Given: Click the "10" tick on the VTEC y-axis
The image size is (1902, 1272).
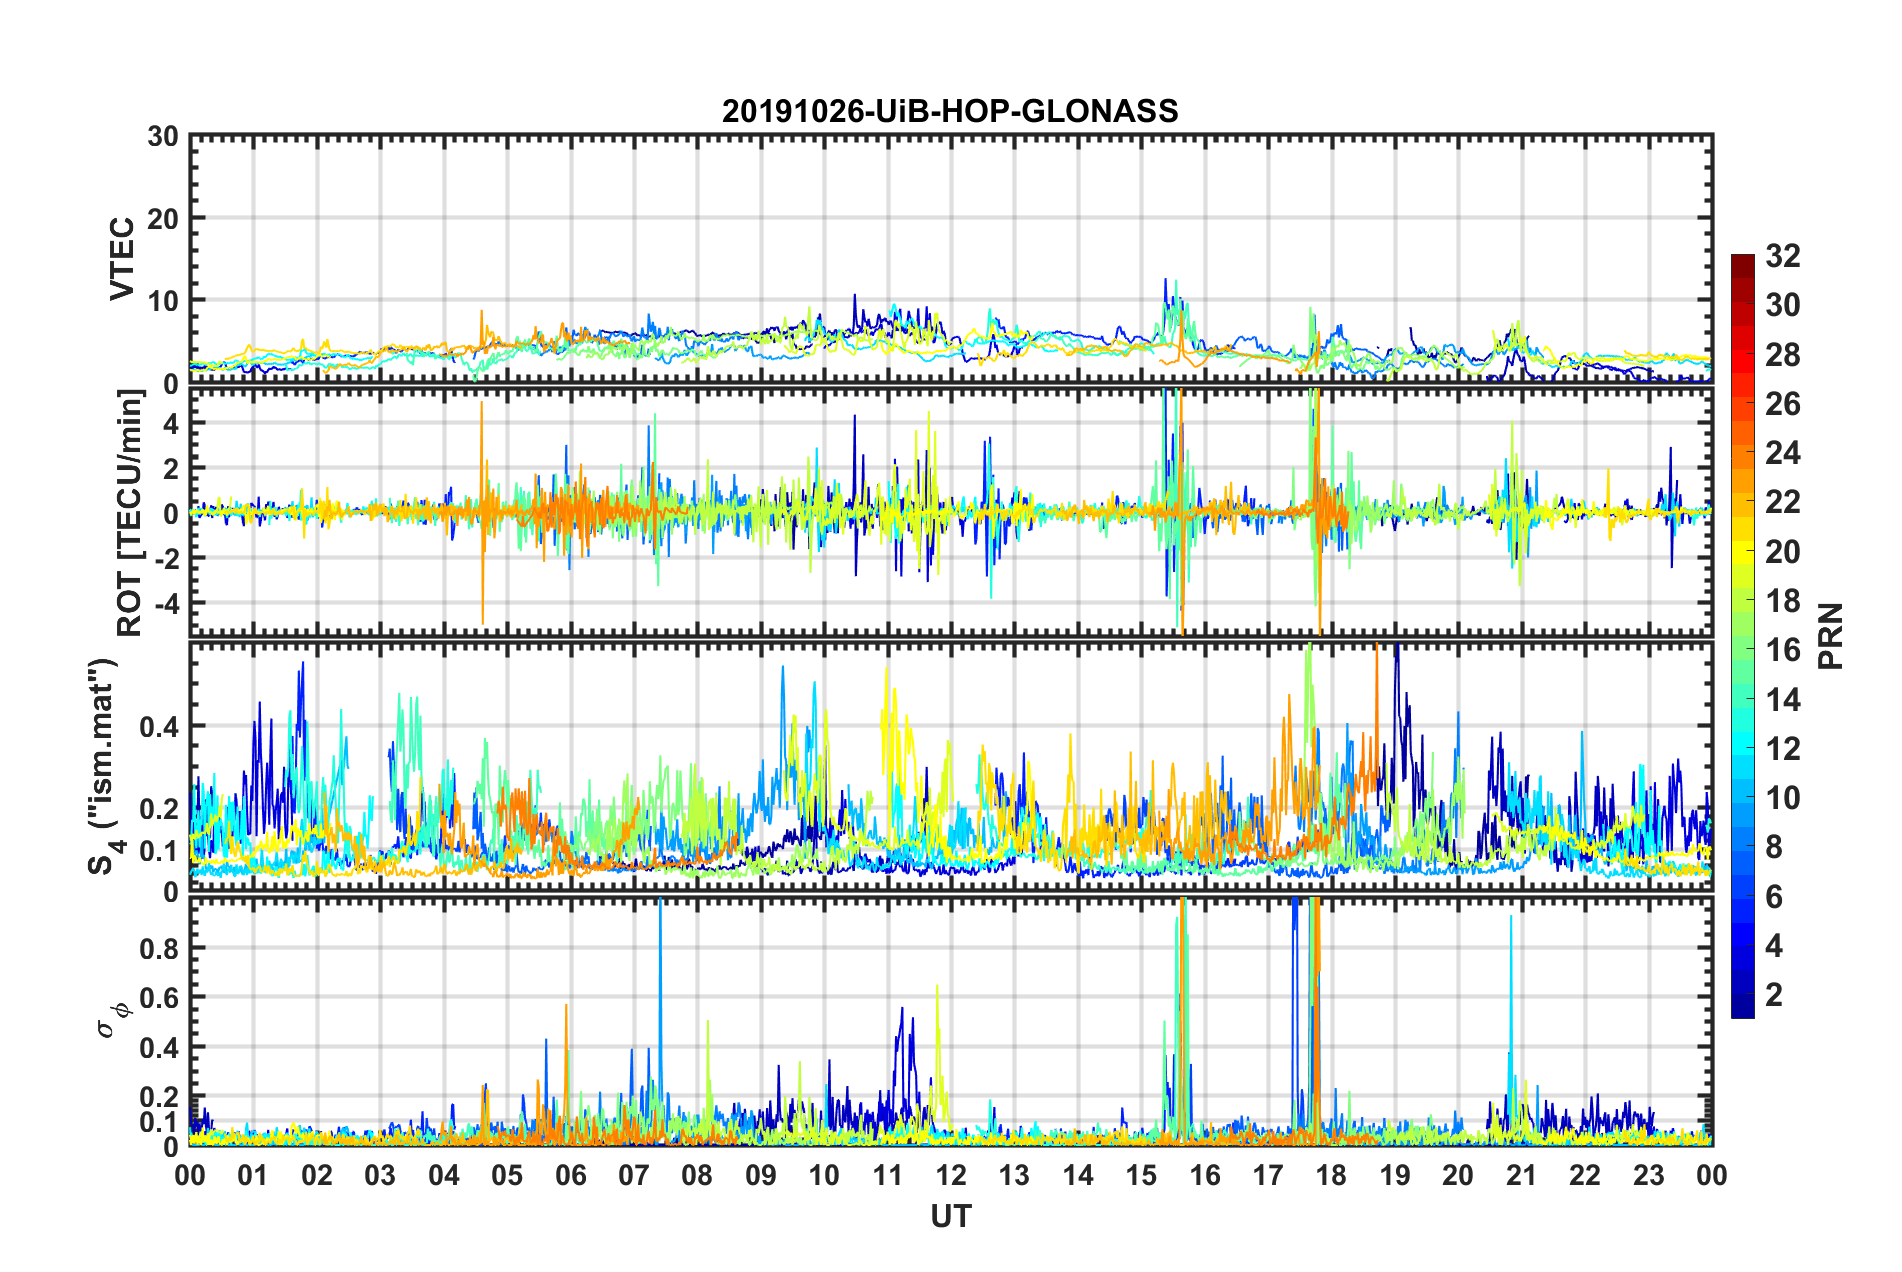Looking at the screenshot, I should [x=163, y=301].
